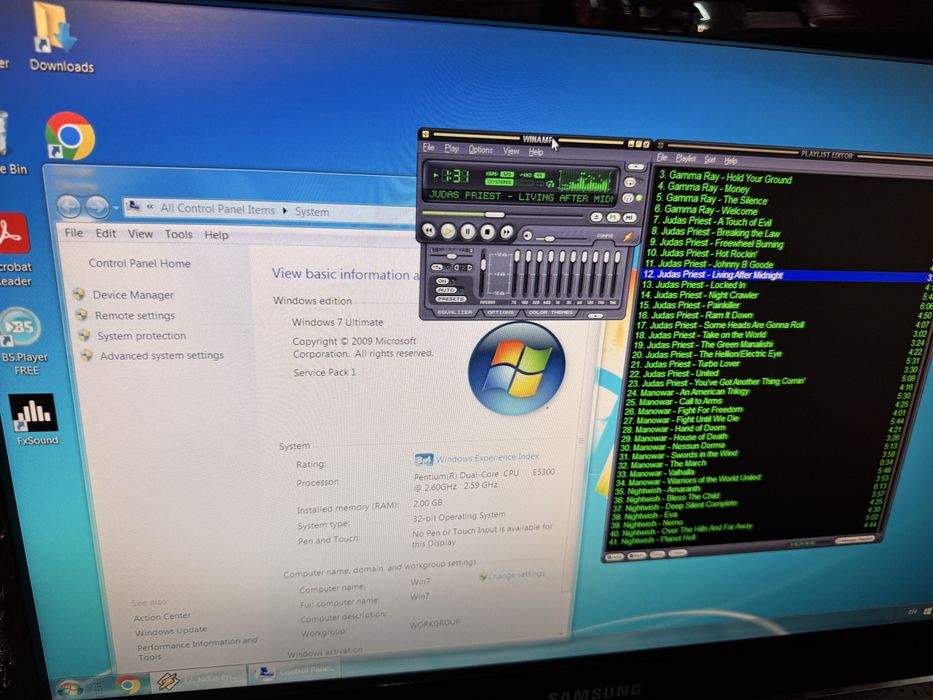Open the Control Panel Home link
This screenshot has height=700, width=933.
tap(140, 263)
